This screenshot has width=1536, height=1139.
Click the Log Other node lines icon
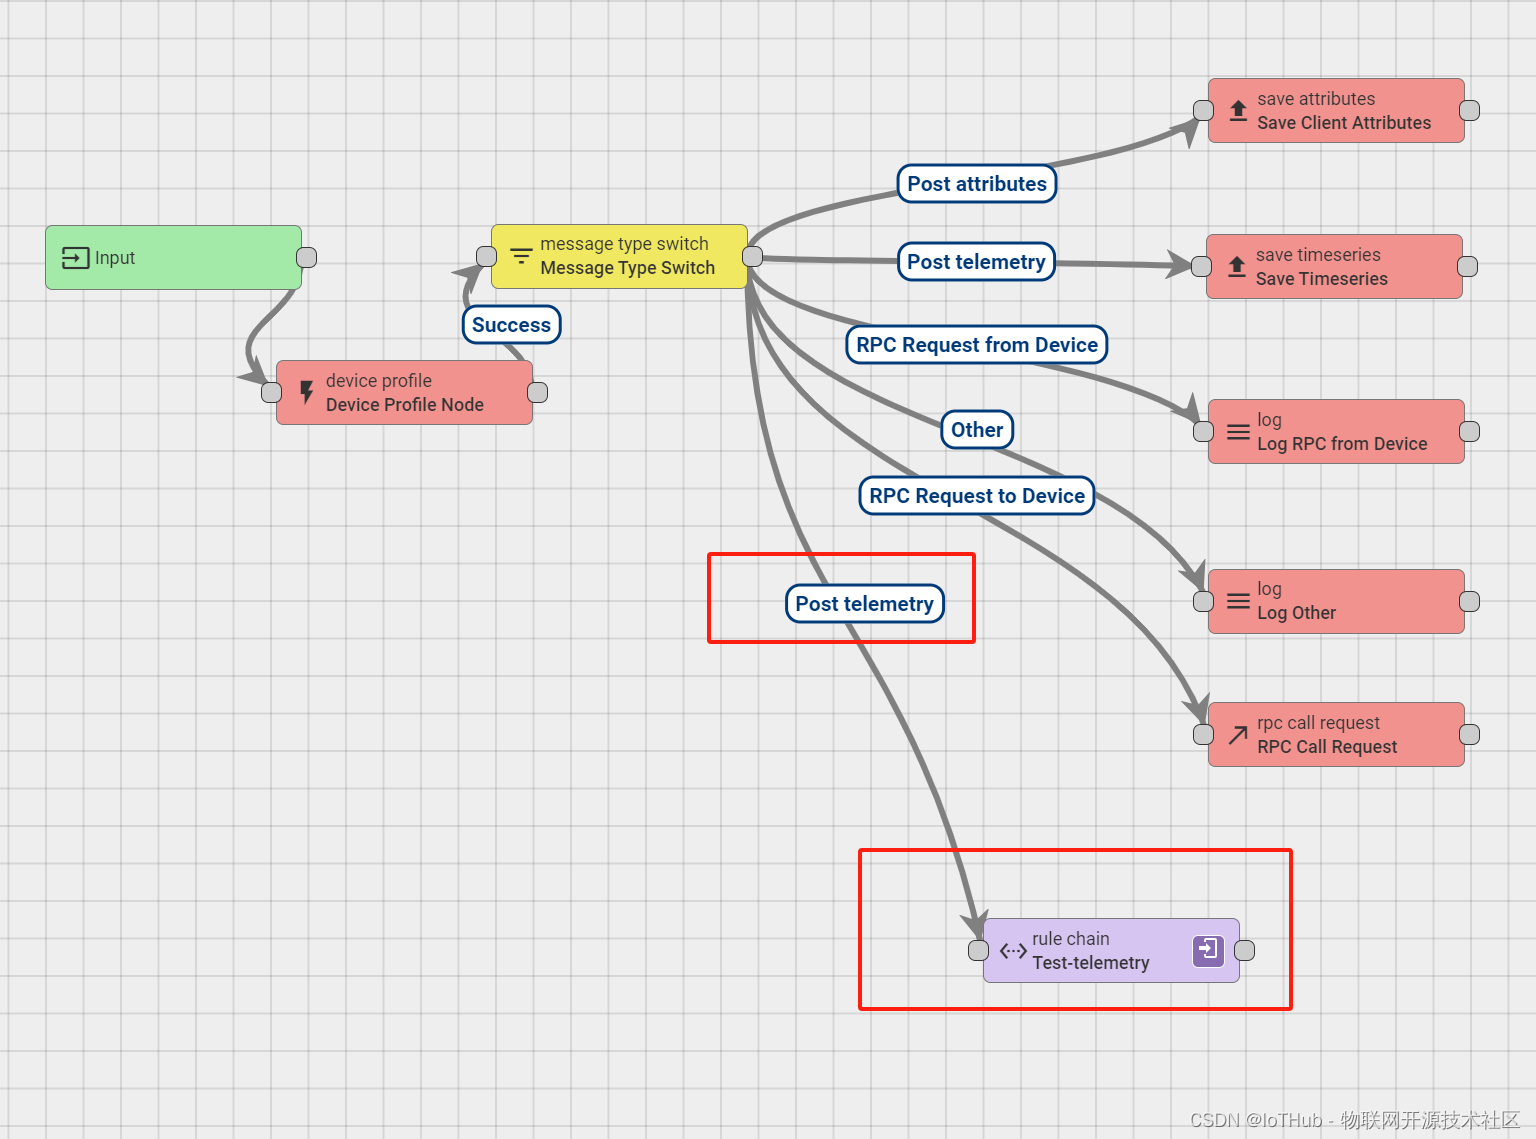(x=1238, y=601)
